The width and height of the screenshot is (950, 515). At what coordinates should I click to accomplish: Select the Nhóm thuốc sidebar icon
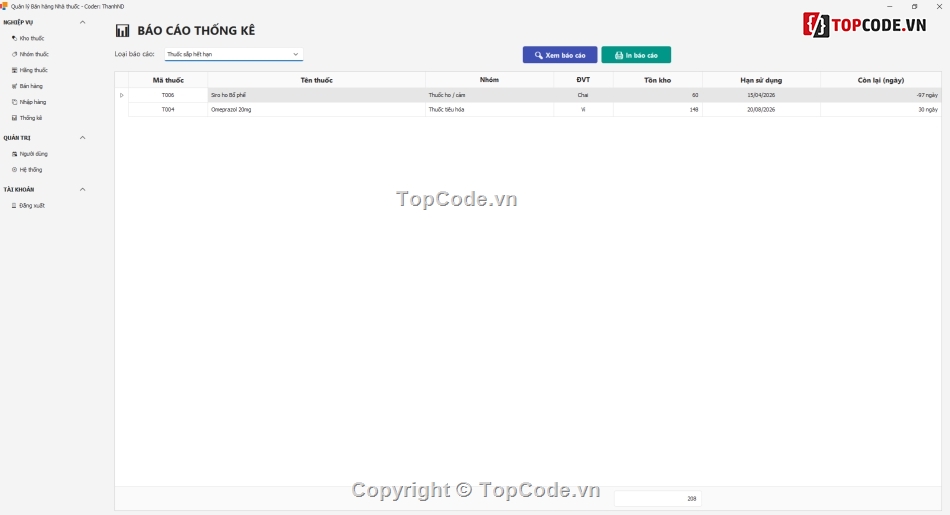(15, 54)
